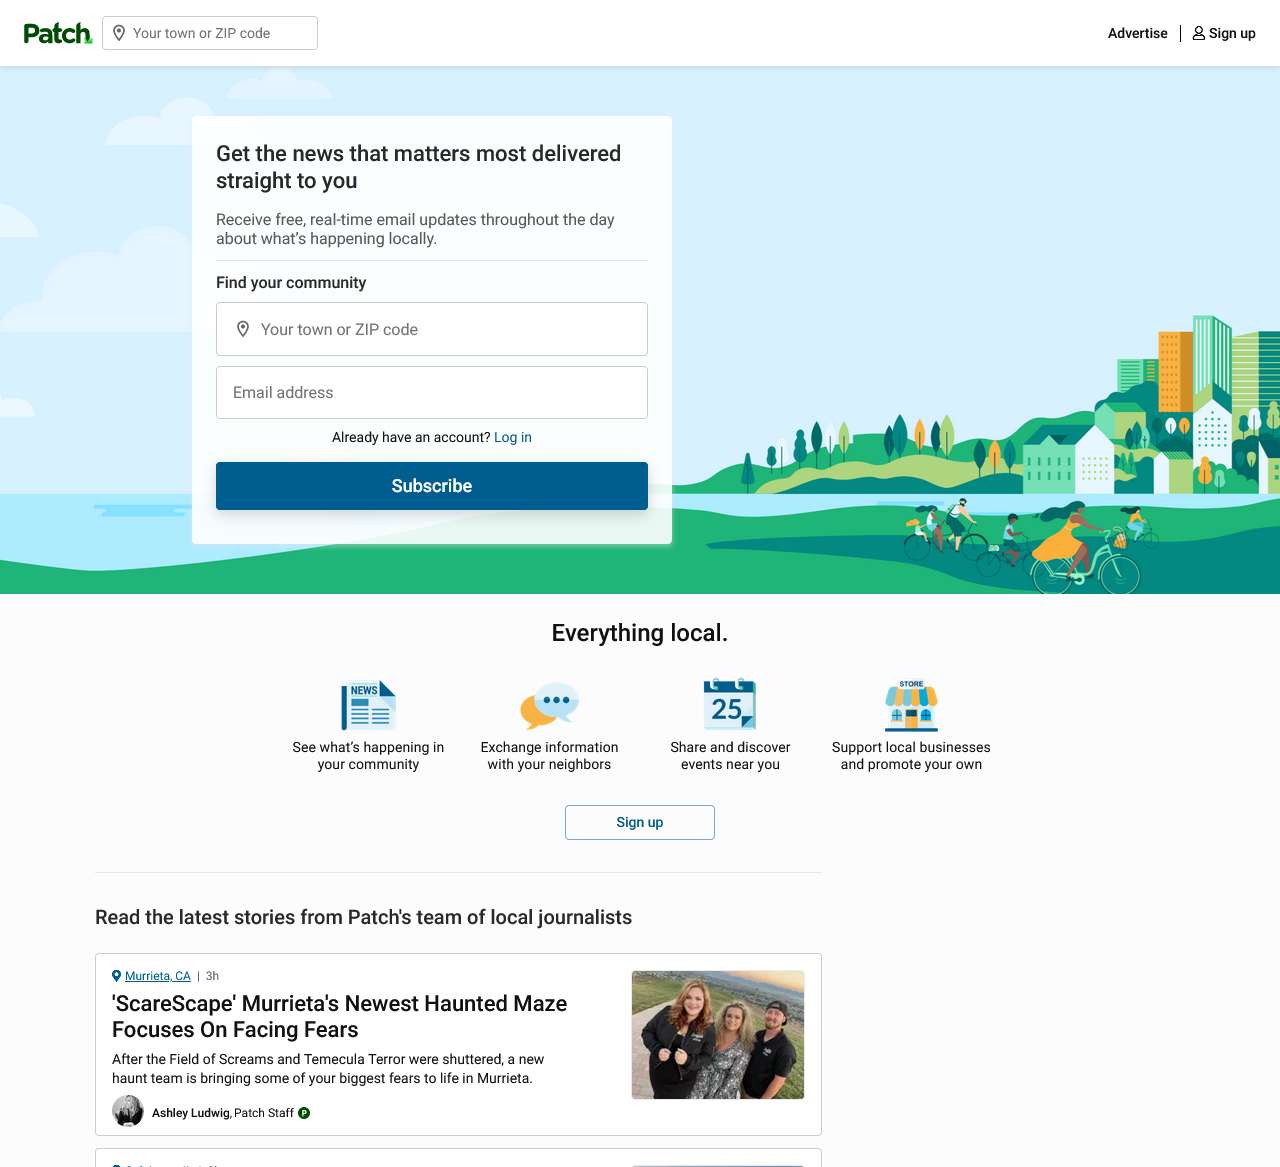Image resolution: width=1280 pixels, height=1167 pixels.
Task: Open the Murrieta, CA location link
Action: point(158,976)
